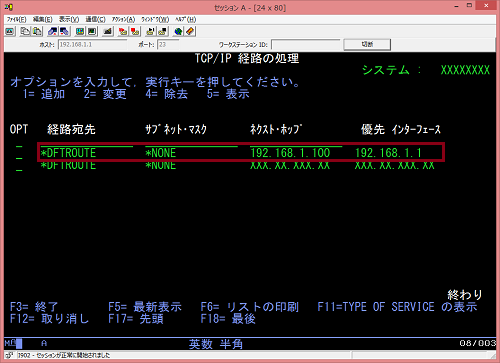Click the print screen toolbar icon
Image resolution: width=500 pixels, height=363 pixels.
[x=10, y=31]
